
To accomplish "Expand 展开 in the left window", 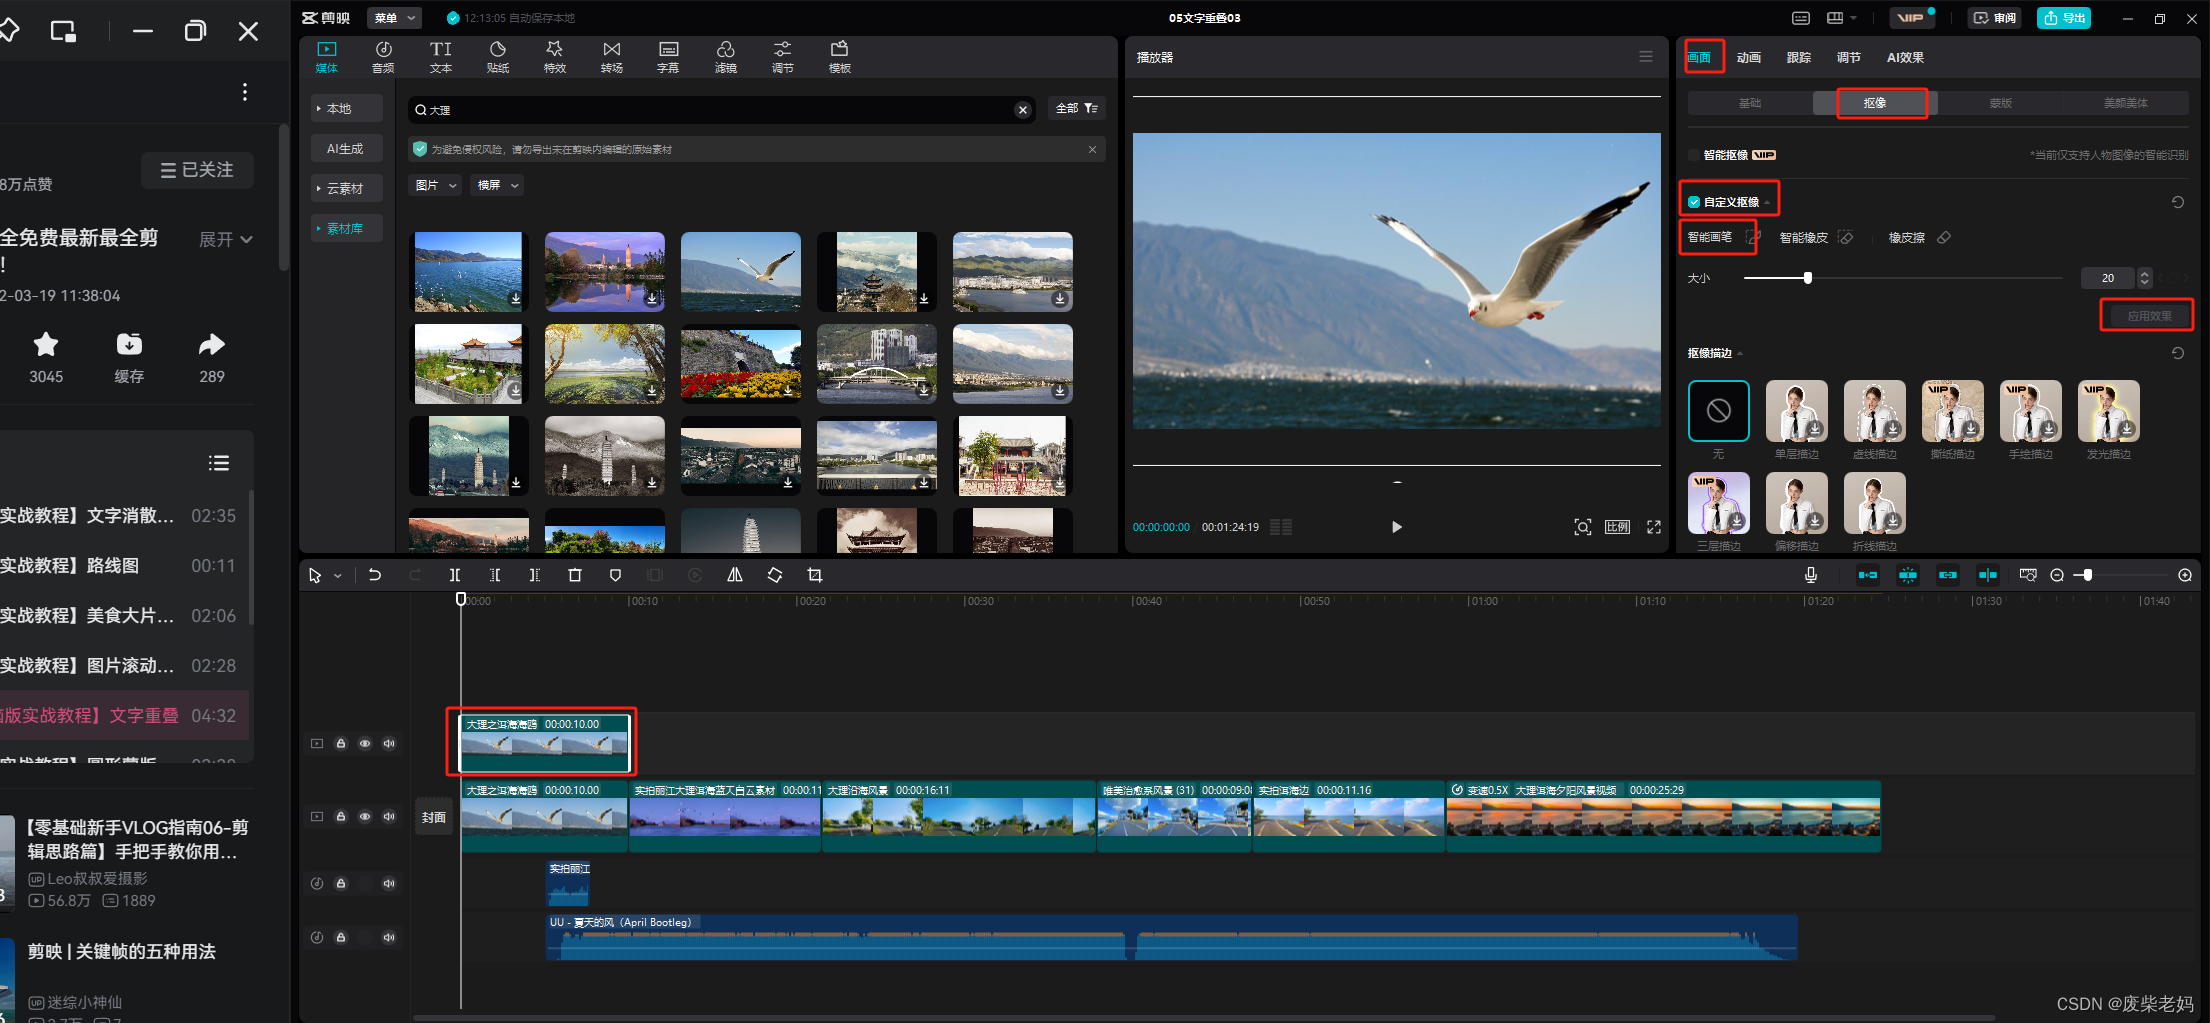I will (x=226, y=240).
